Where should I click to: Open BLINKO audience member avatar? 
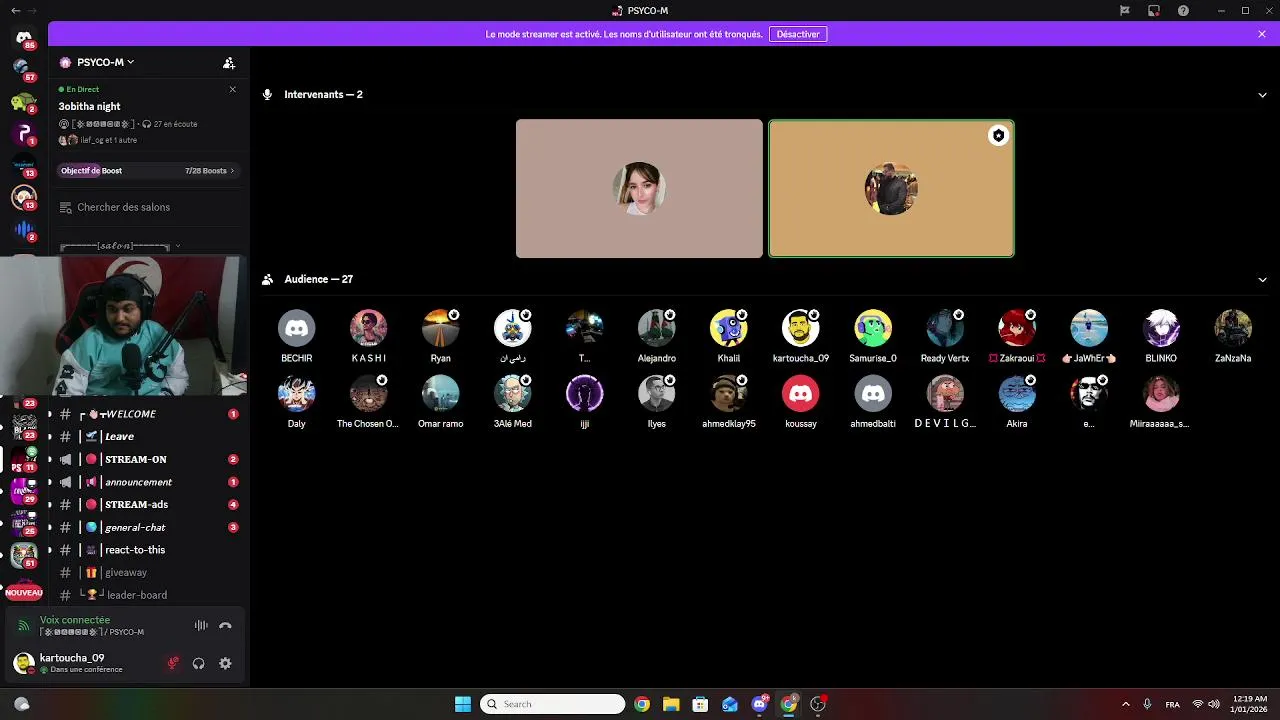[x=1161, y=328]
